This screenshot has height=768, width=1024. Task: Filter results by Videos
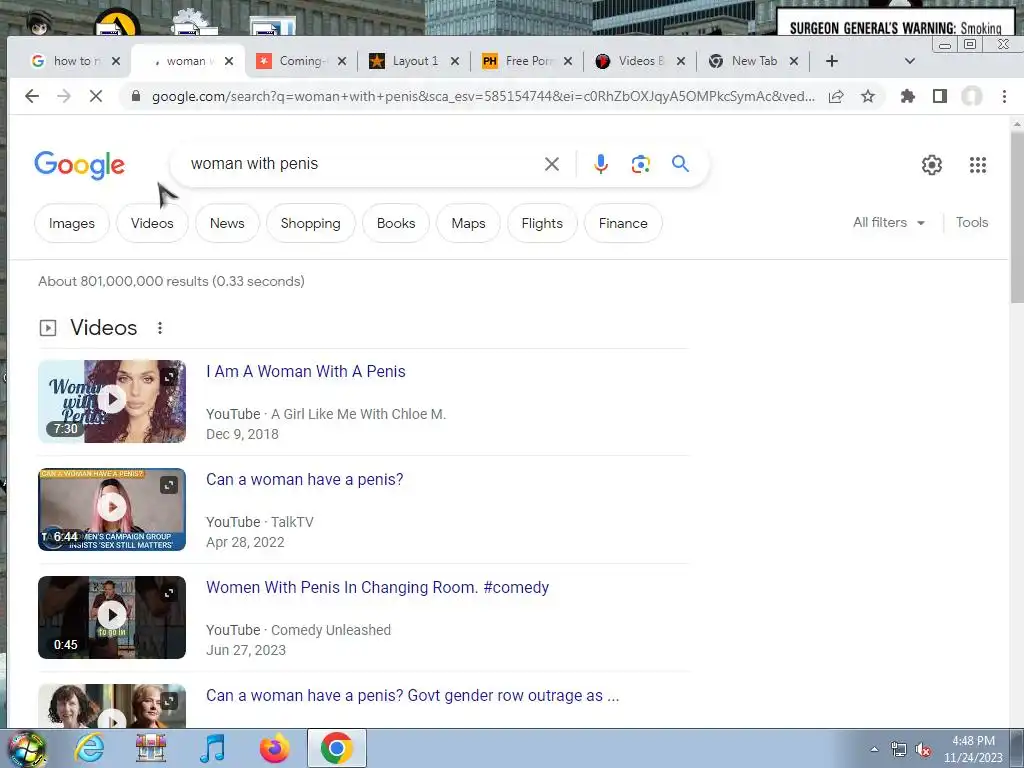point(152,223)
